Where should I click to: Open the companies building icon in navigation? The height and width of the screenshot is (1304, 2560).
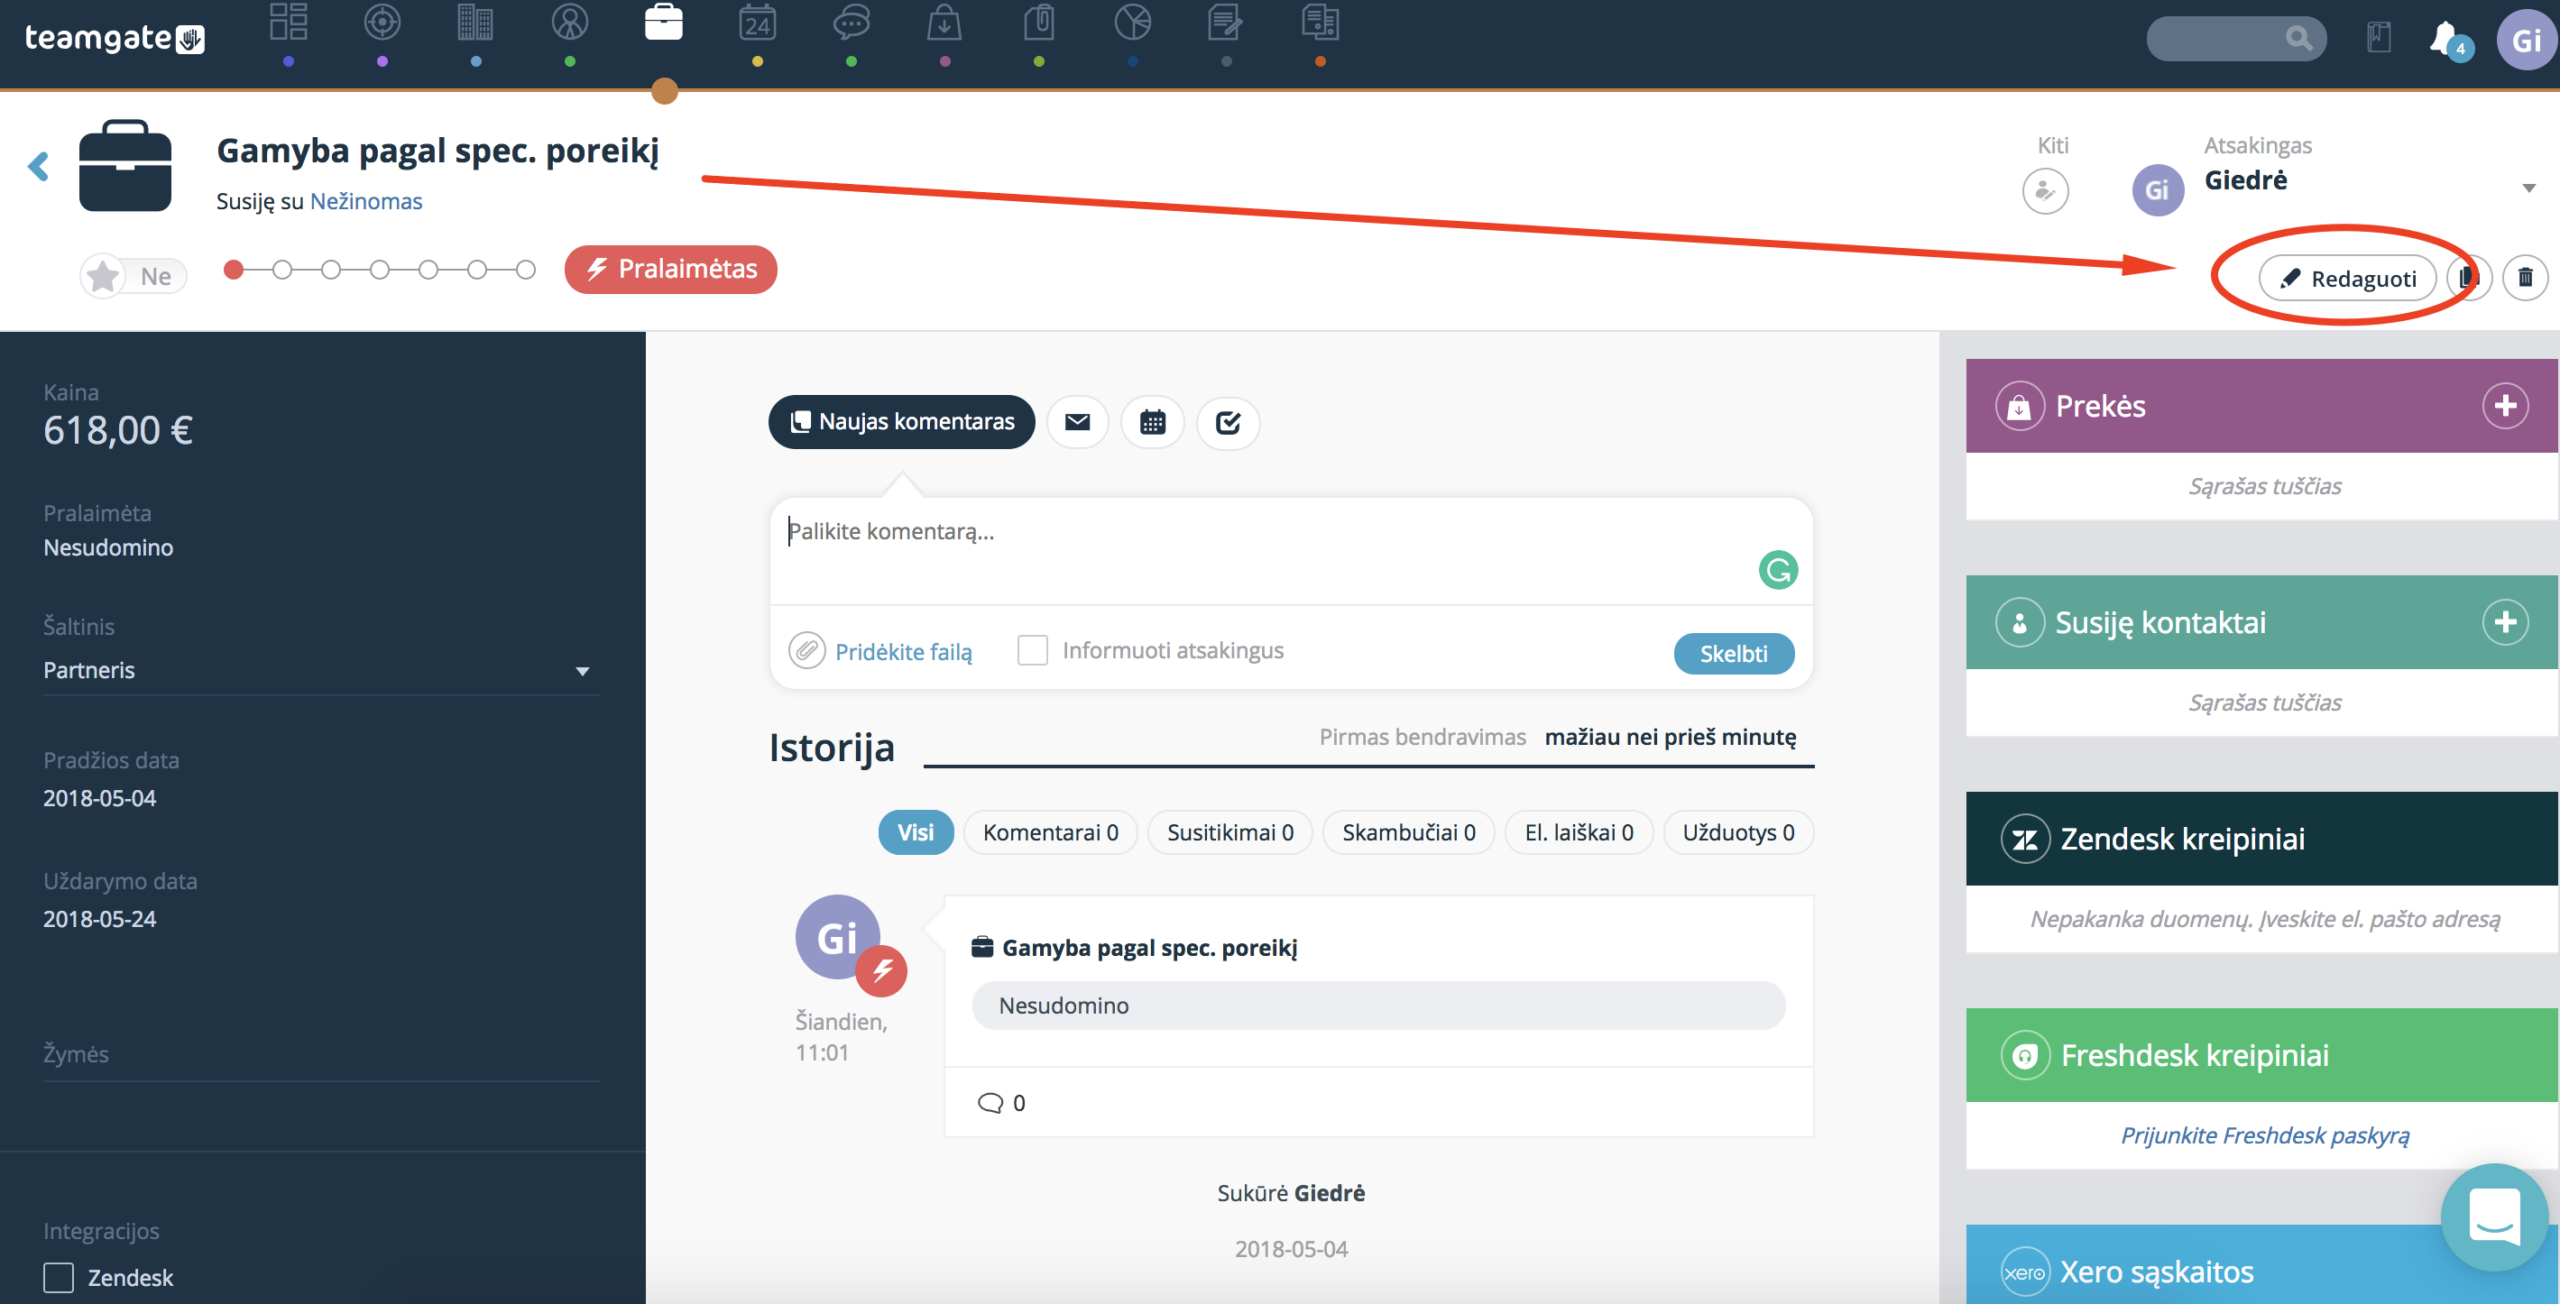[x=475, y=22]
